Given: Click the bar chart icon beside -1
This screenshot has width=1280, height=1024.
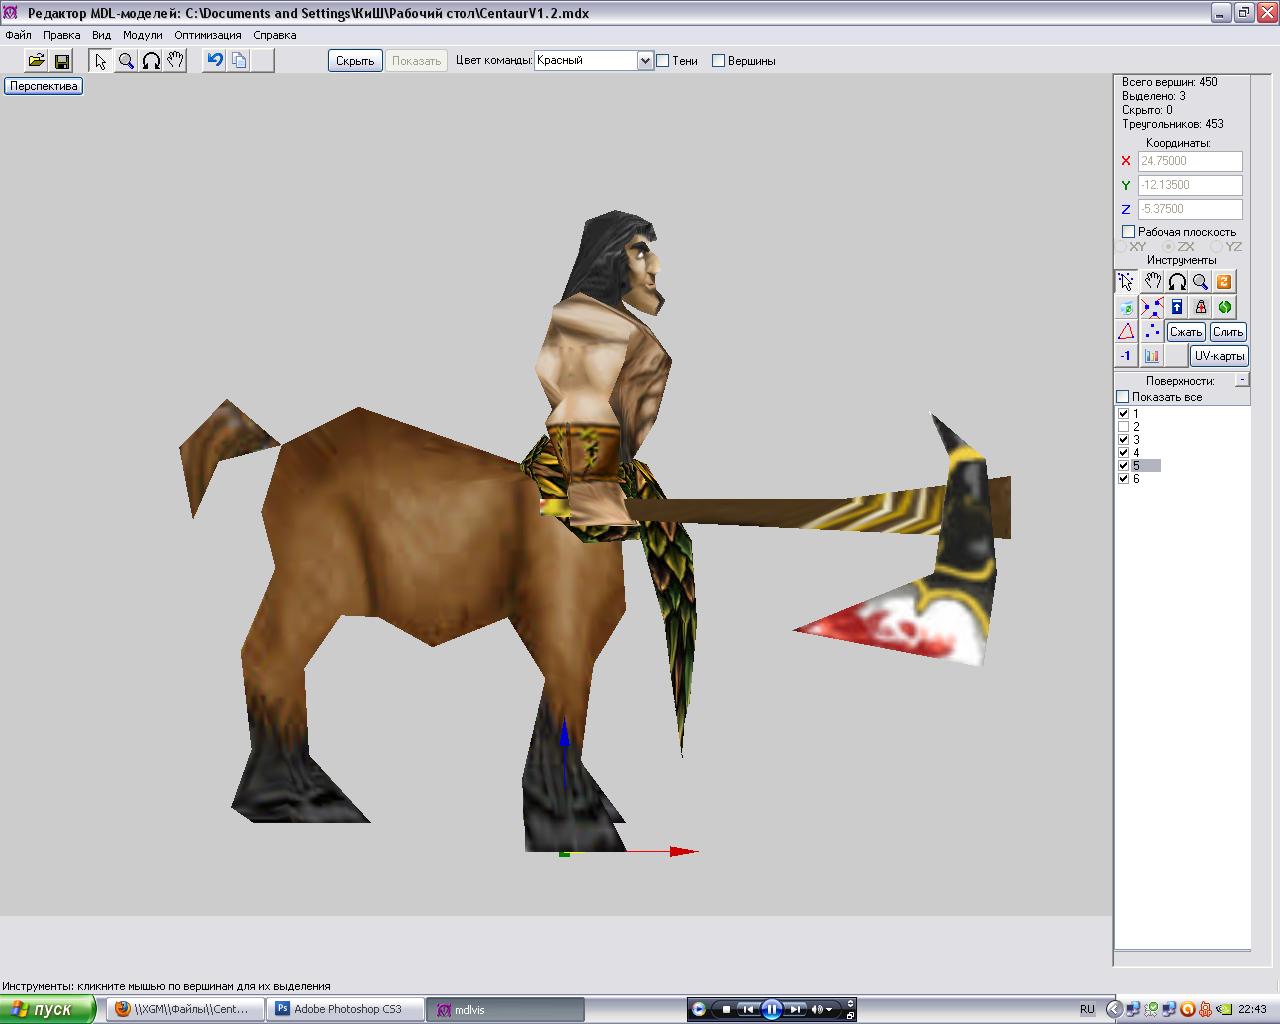Looking at the screenshot, I should pos(1152,355).
